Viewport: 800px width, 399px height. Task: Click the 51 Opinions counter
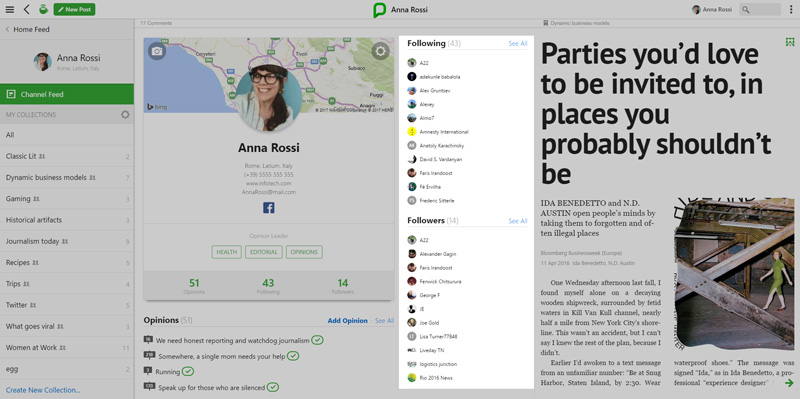point(194,286)
